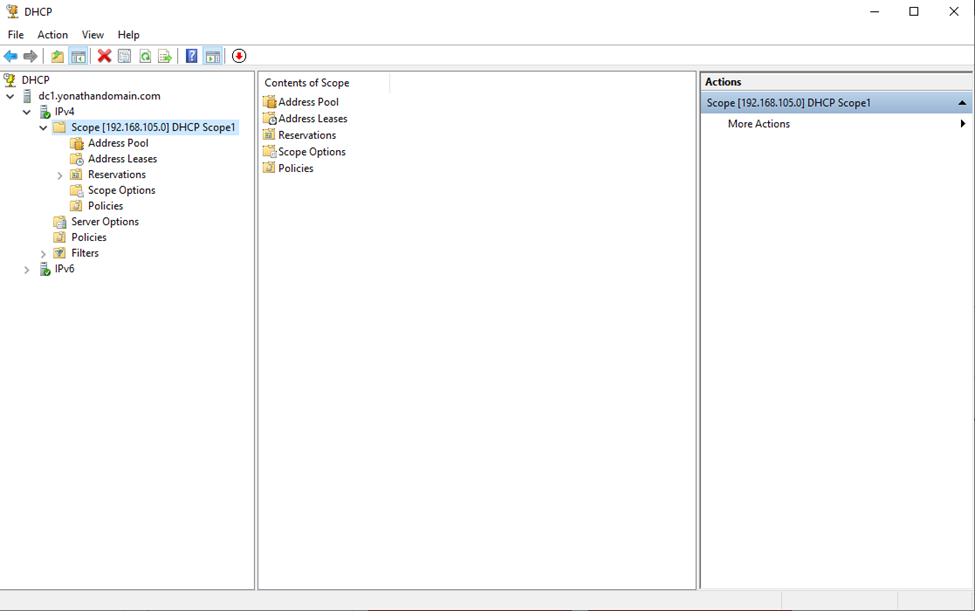
Task: Select the IPv4-level Policies node below Server Options
Action: 89,237
